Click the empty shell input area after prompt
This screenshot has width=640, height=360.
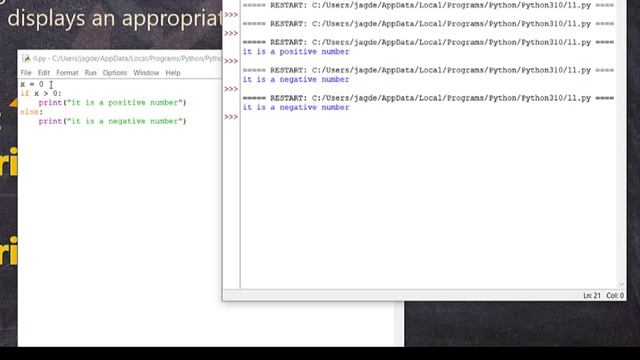coord(429,117)
